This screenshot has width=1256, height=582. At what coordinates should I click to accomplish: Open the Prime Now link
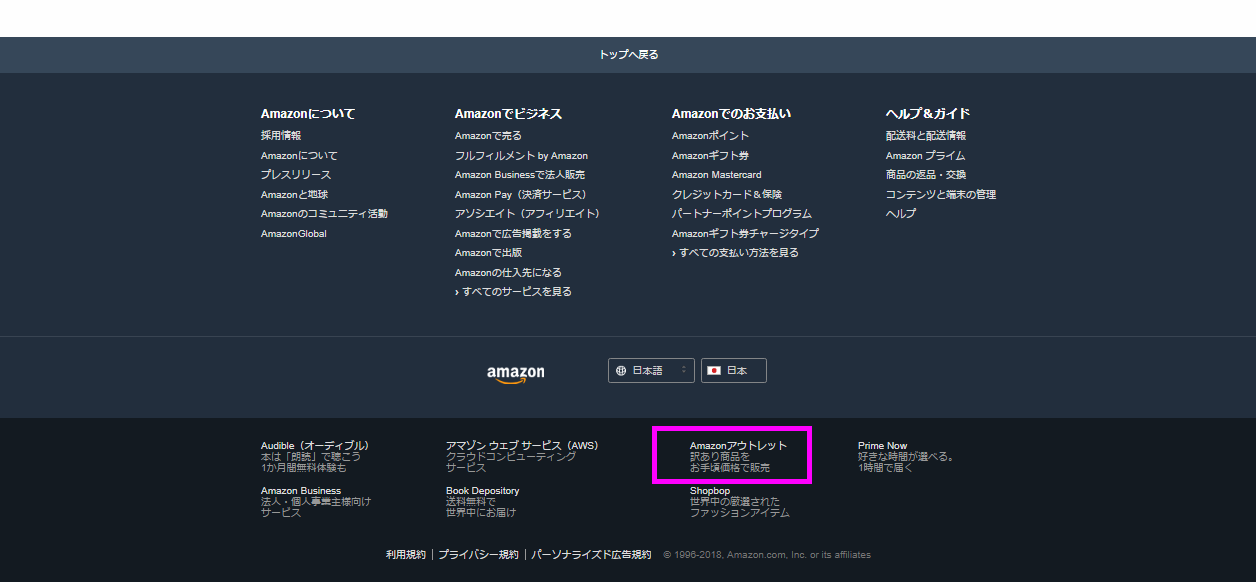coord(882,445)
